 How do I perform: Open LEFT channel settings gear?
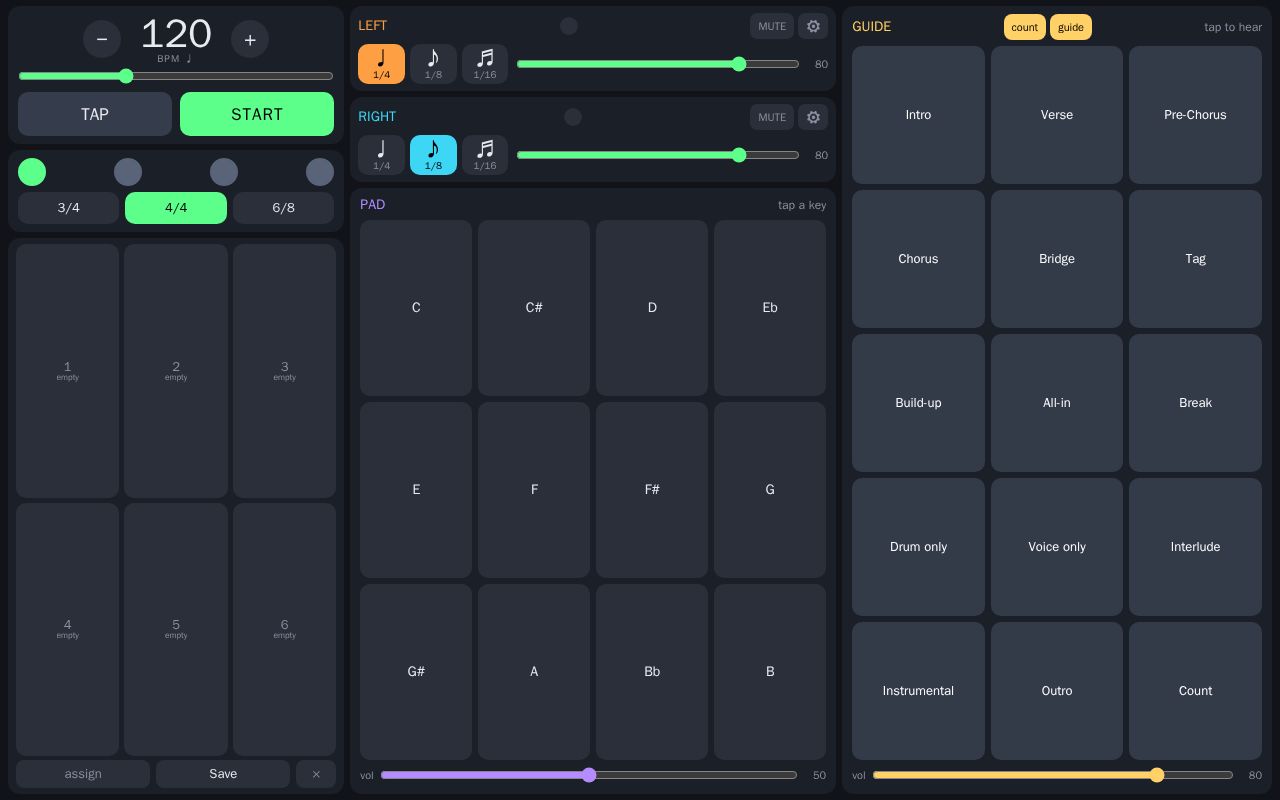point(813,26)
